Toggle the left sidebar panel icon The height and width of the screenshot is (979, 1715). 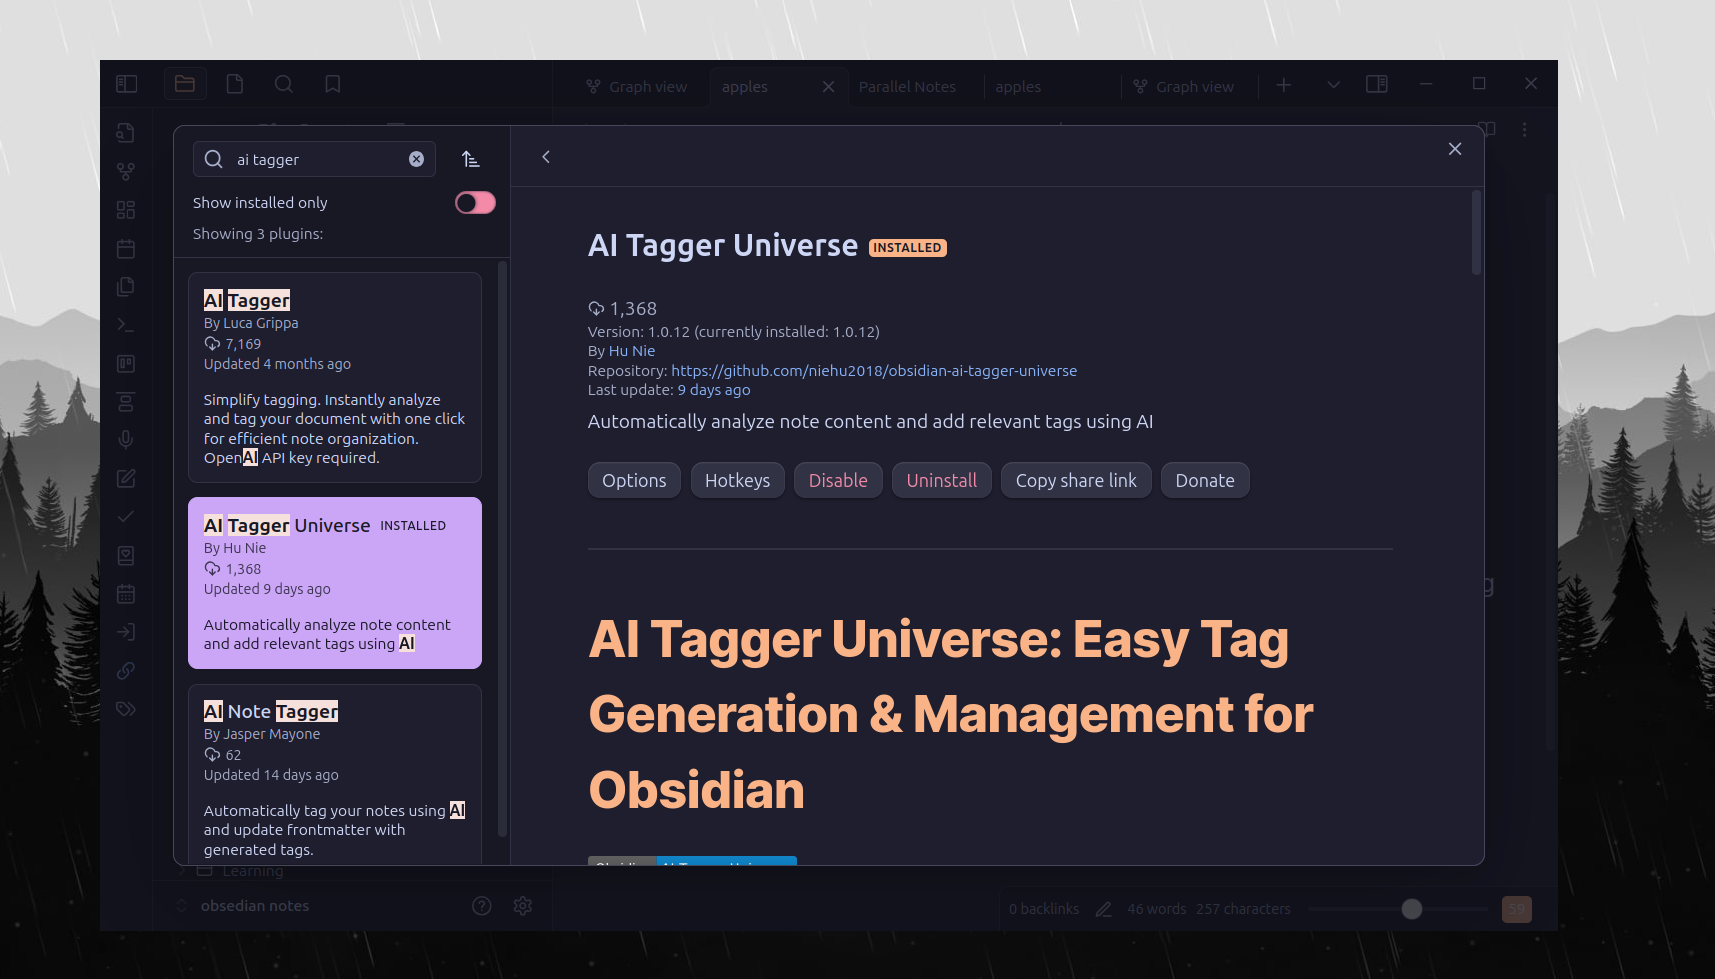[x=127, y=84]
